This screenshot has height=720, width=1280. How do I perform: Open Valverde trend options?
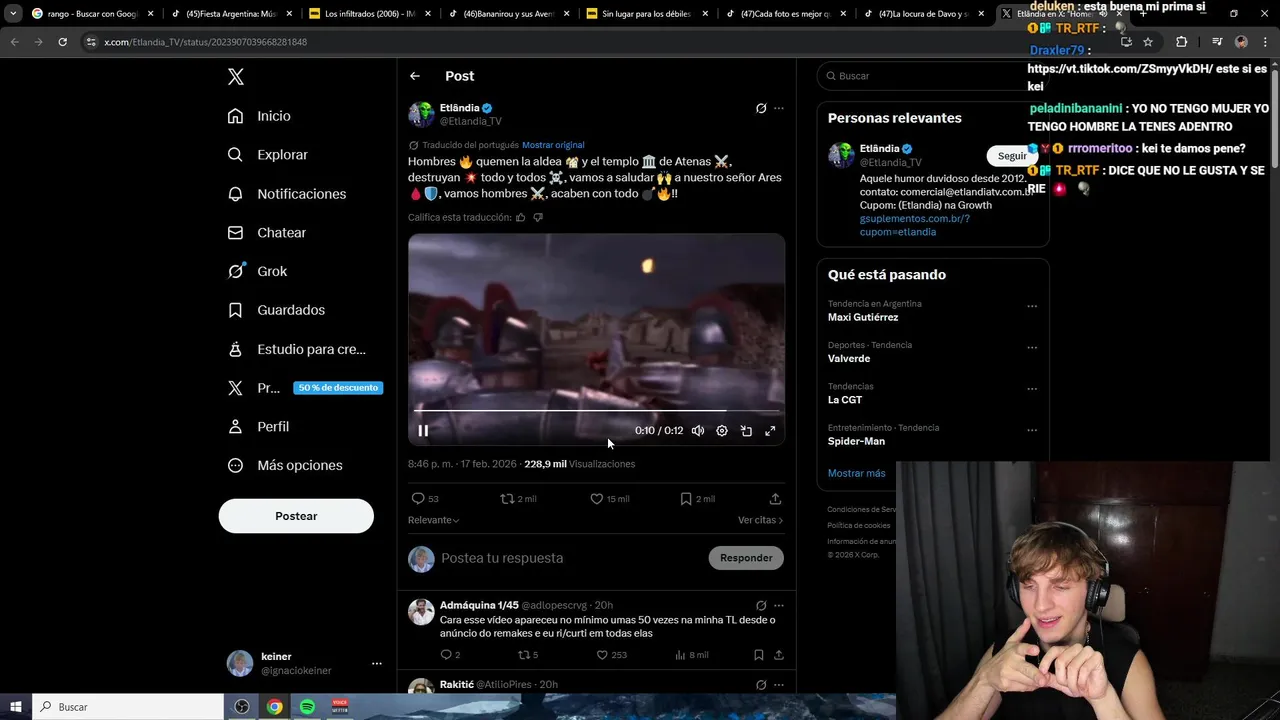click(1032, 347)
